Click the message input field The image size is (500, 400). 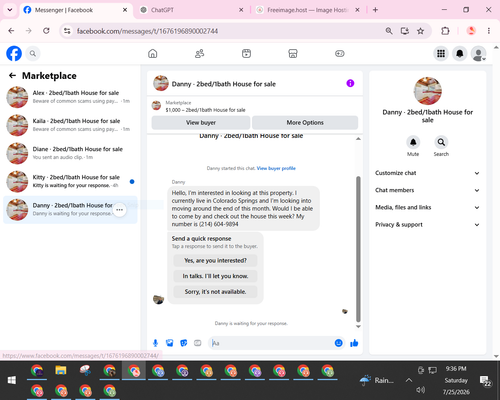(272, 343)
